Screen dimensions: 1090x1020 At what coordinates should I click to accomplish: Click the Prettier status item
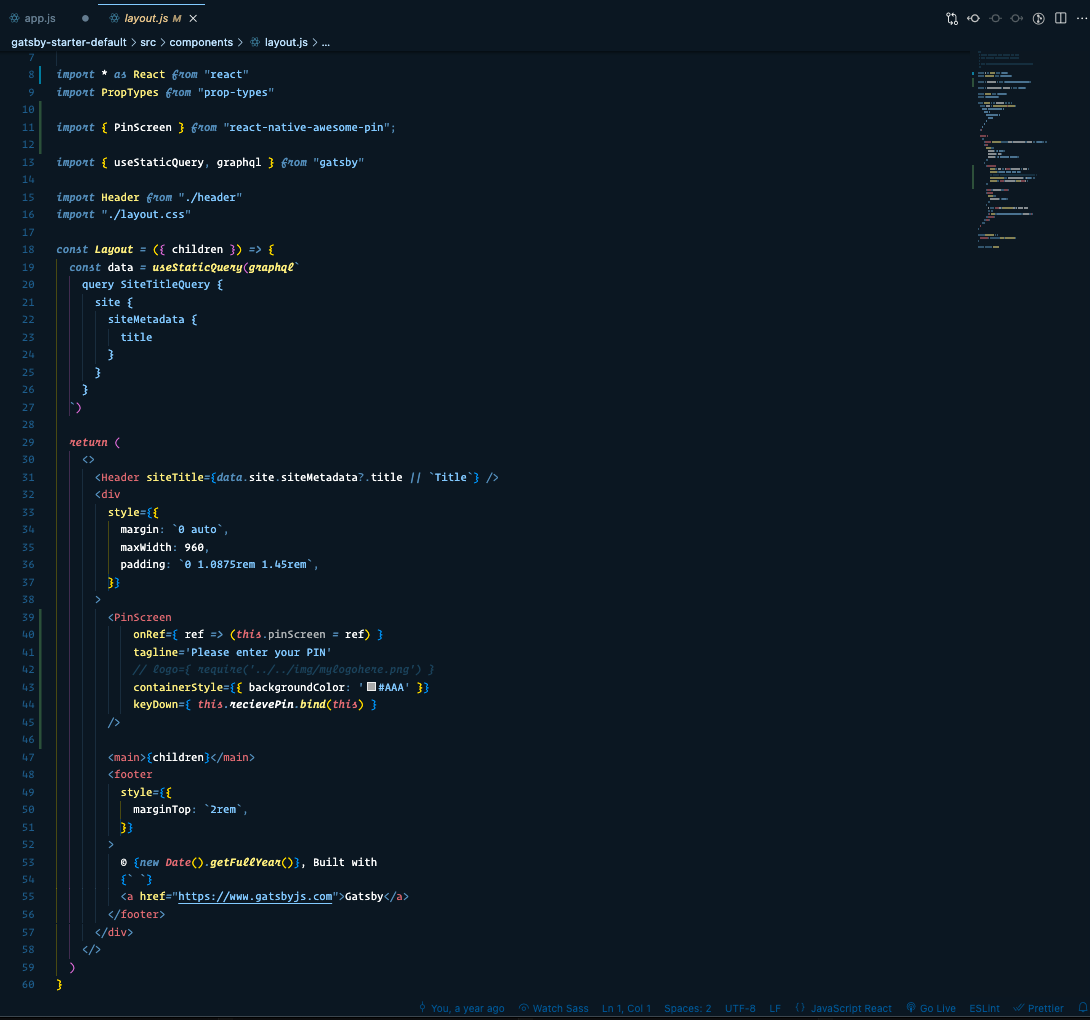pos(1039,1008)
